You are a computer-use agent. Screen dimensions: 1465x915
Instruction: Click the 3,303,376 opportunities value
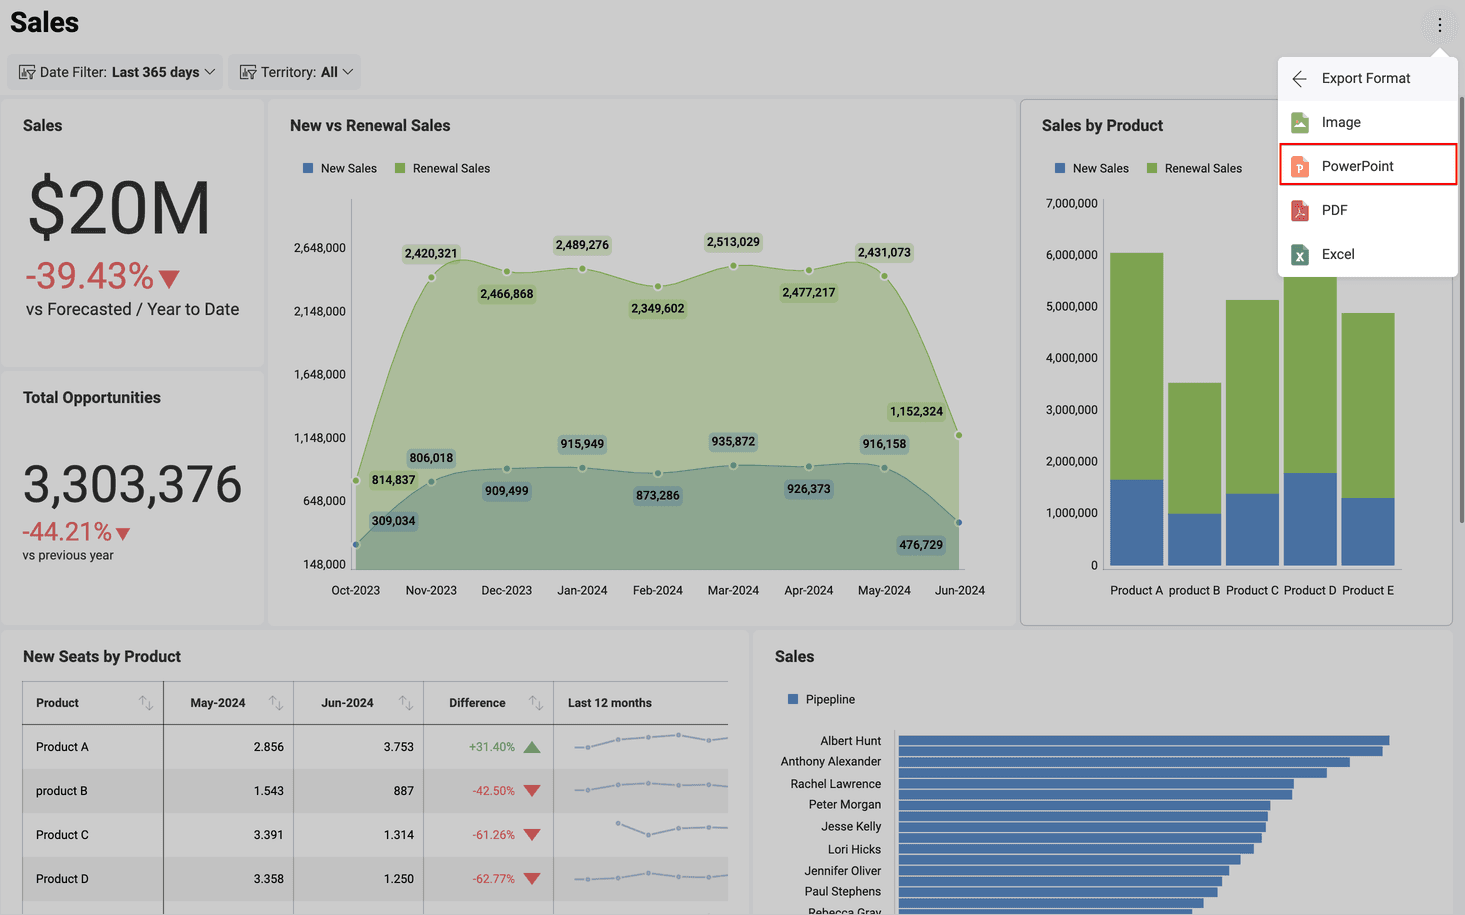coord(132,485)
